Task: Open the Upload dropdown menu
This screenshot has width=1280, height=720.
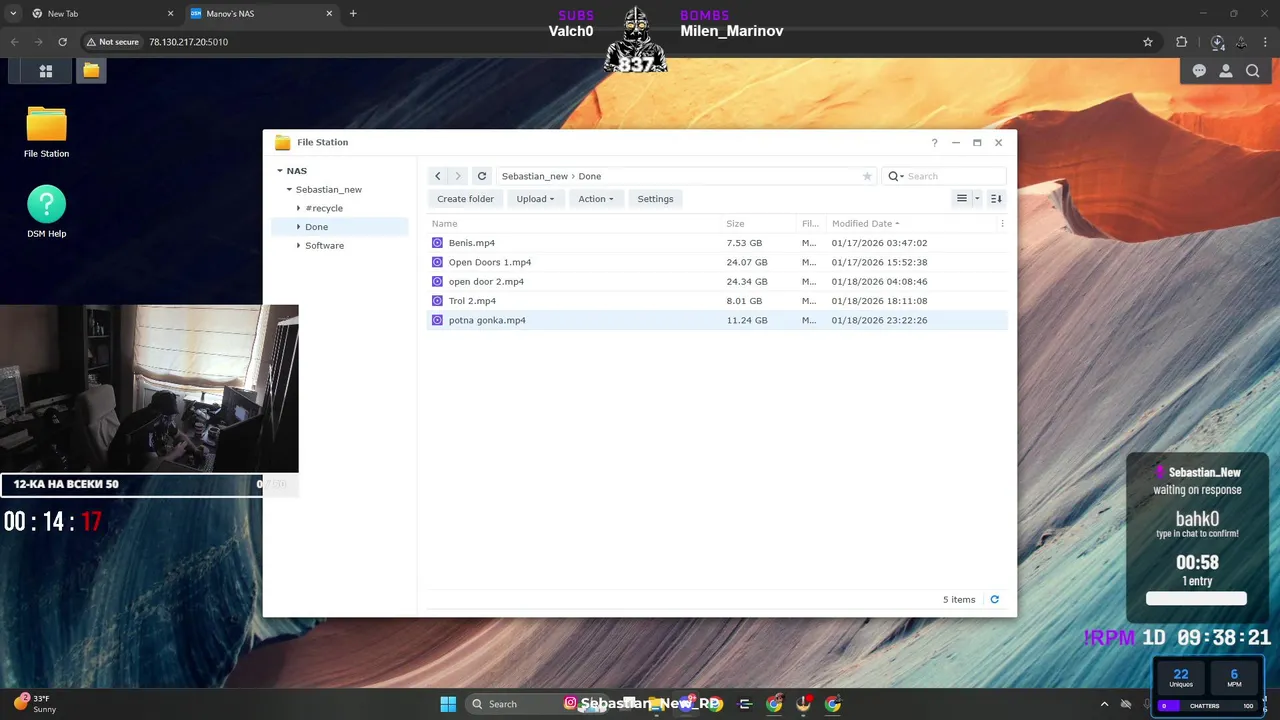Action: [x=535, y=199]
